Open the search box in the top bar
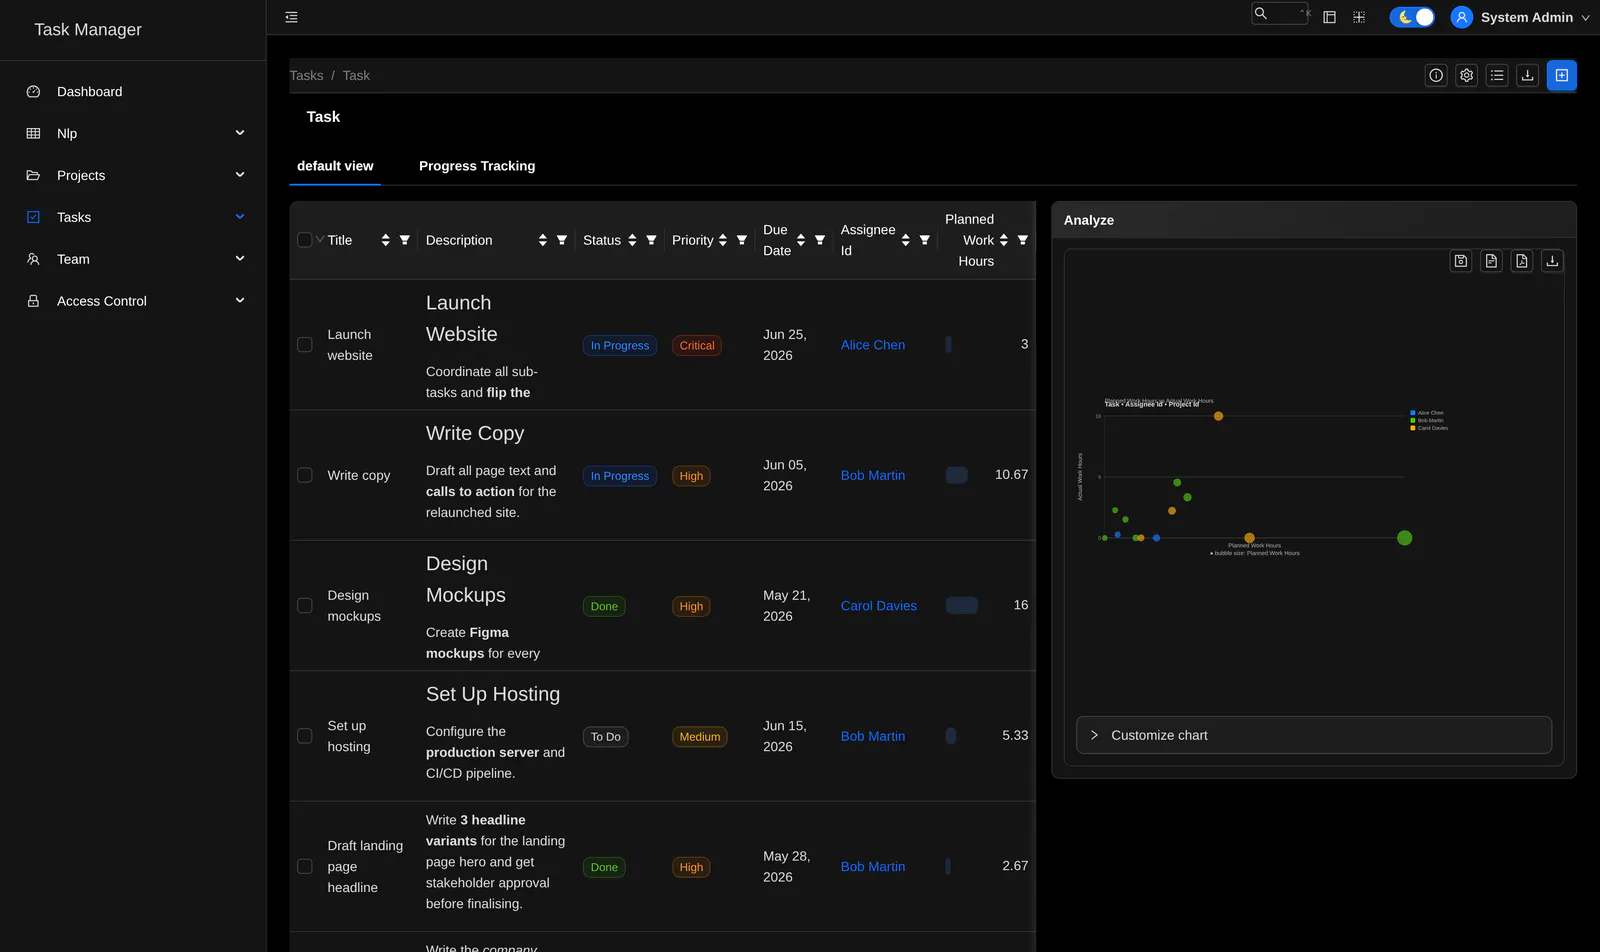 (x=1280, y=13)
